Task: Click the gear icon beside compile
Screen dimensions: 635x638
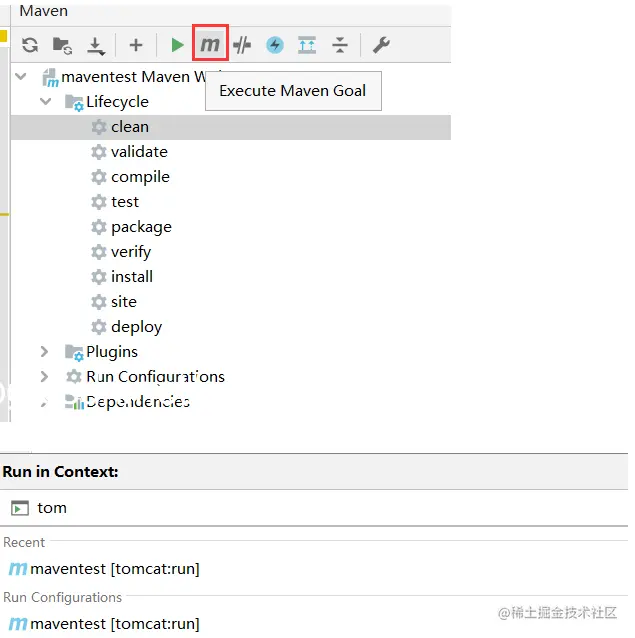Action: (x=99, y=177)
